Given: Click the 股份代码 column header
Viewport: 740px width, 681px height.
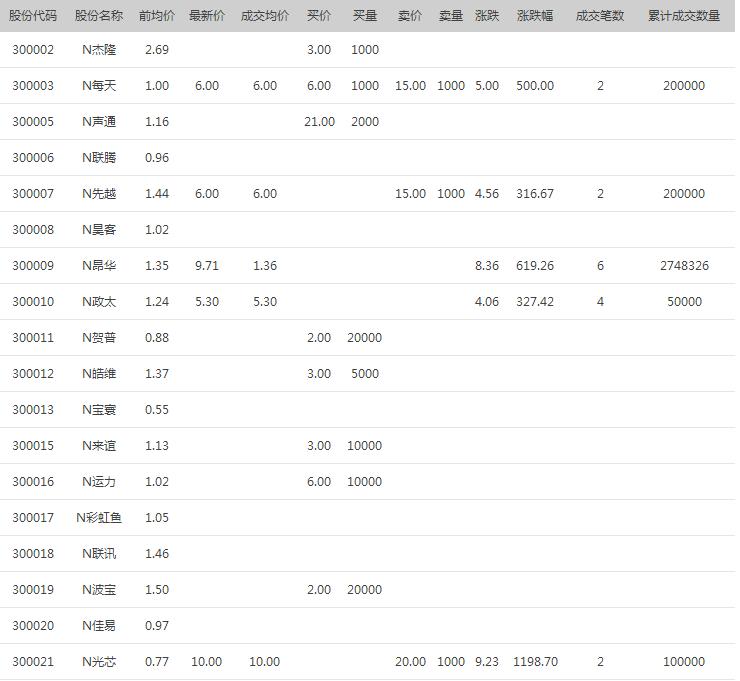Looking at the screenshot, I should coord(33,16).
